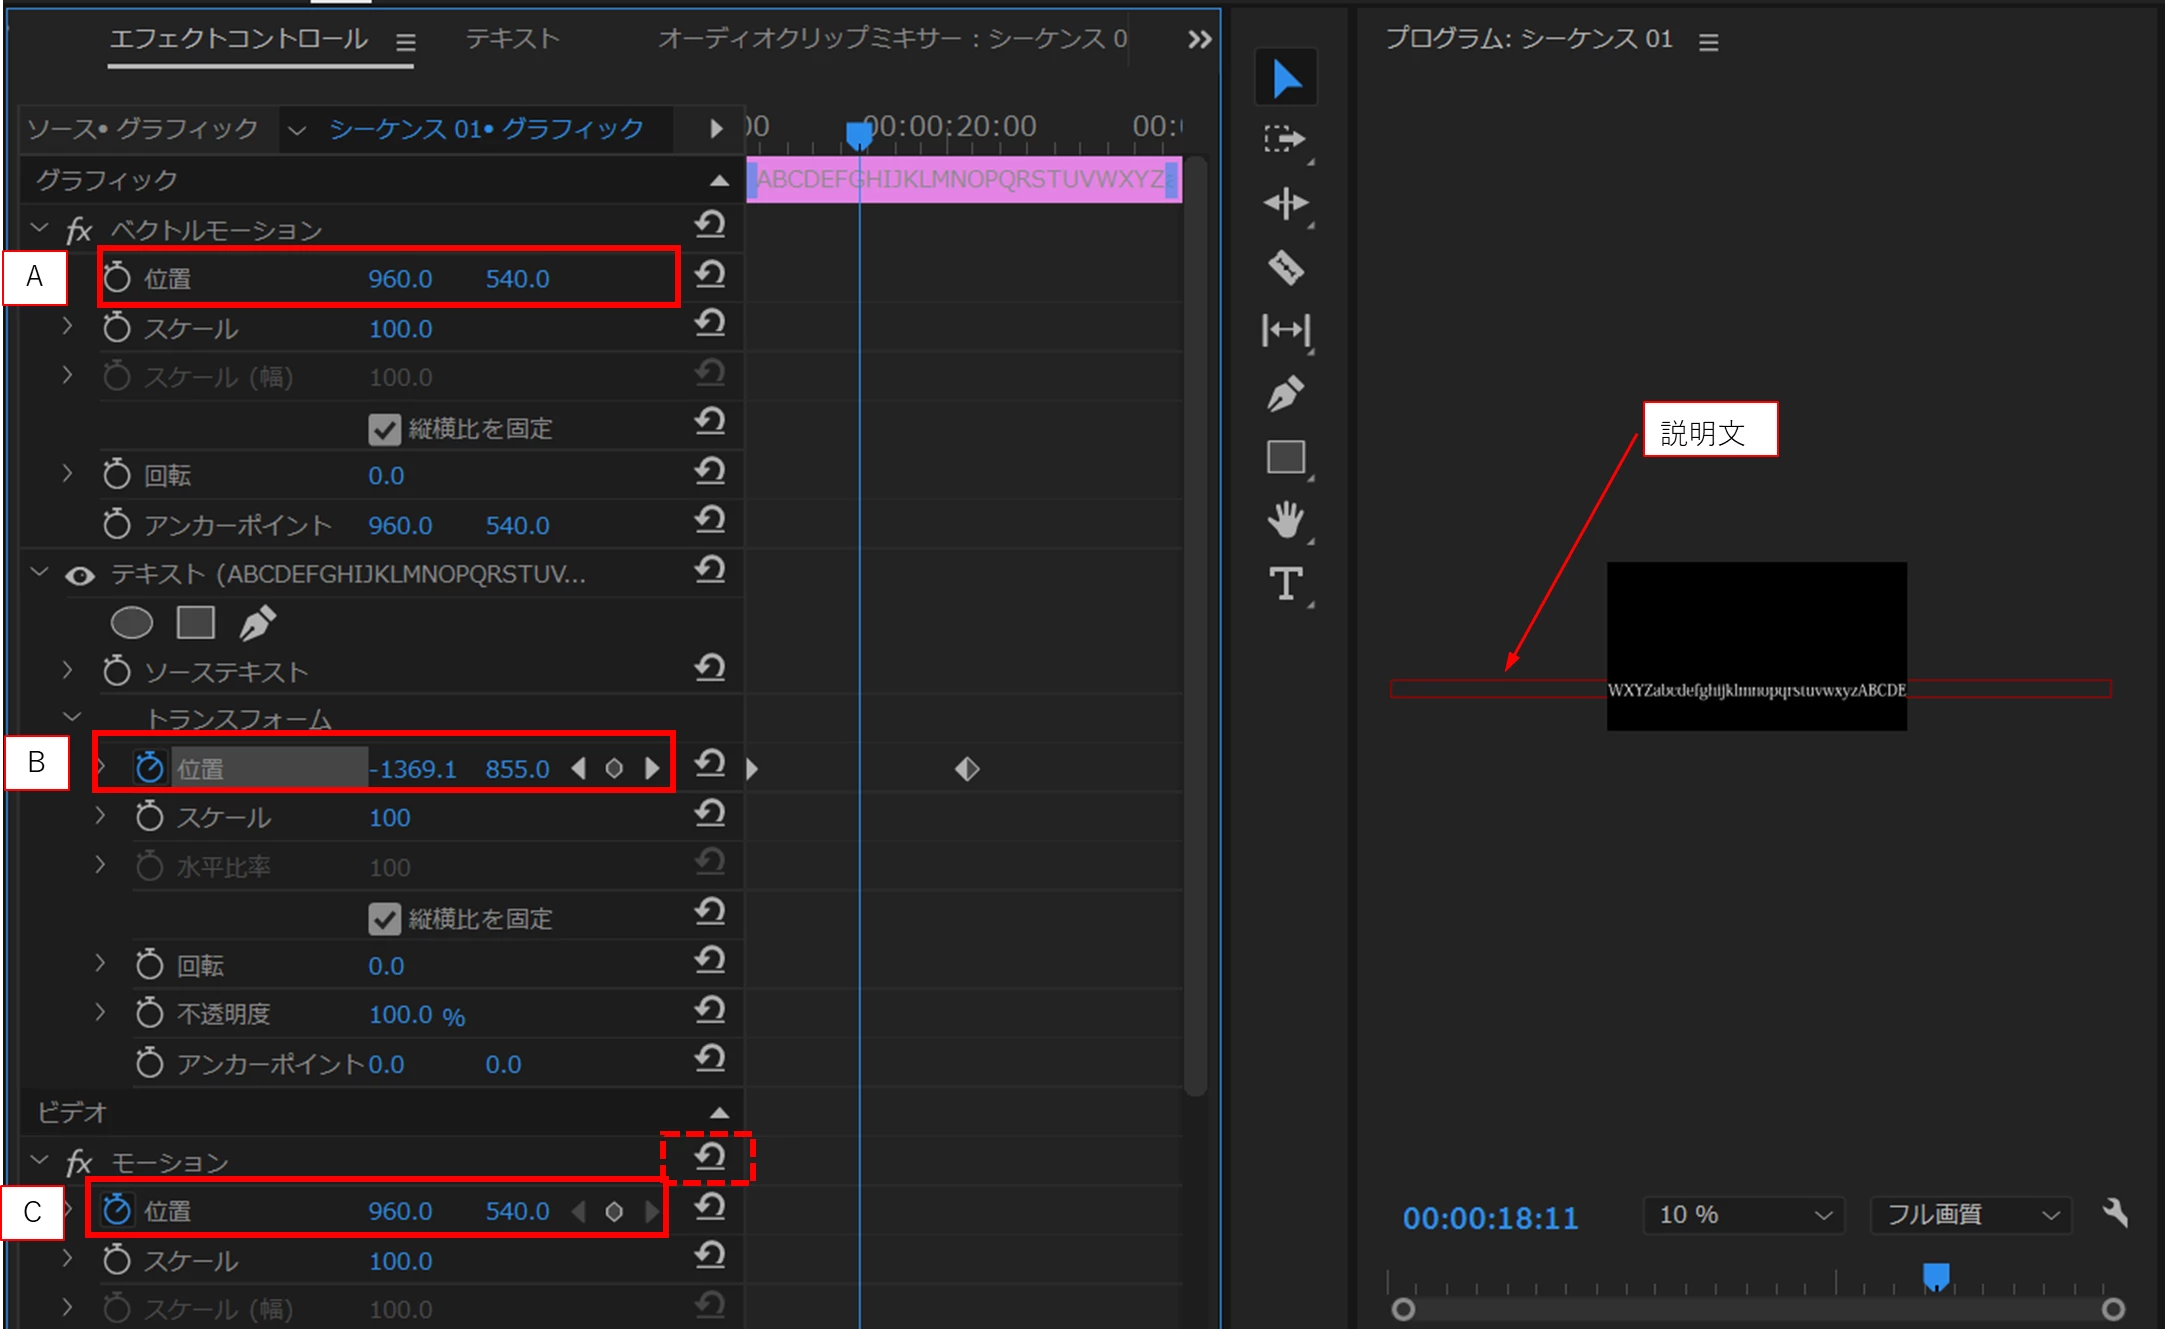
Task: Open the フル画質 resolution dropdown
Action: 1970,1215
